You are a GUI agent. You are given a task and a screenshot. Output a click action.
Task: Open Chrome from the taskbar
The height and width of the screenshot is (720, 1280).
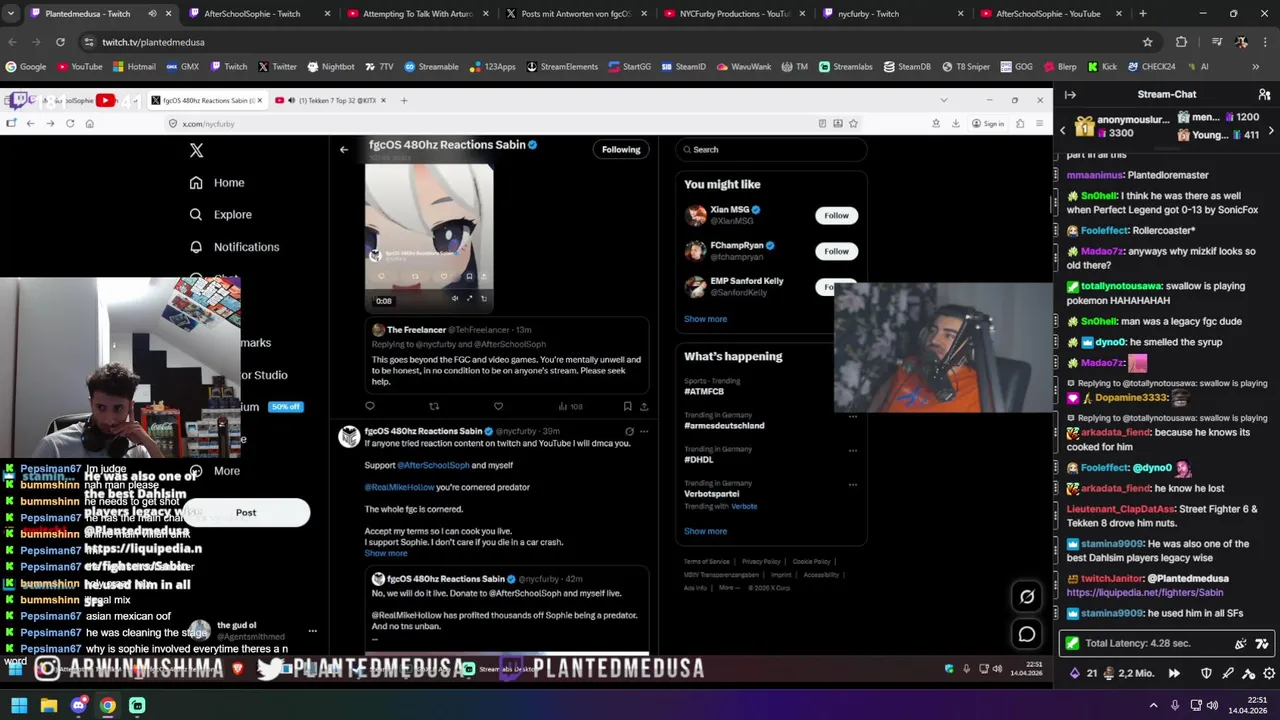pos(107,705)
